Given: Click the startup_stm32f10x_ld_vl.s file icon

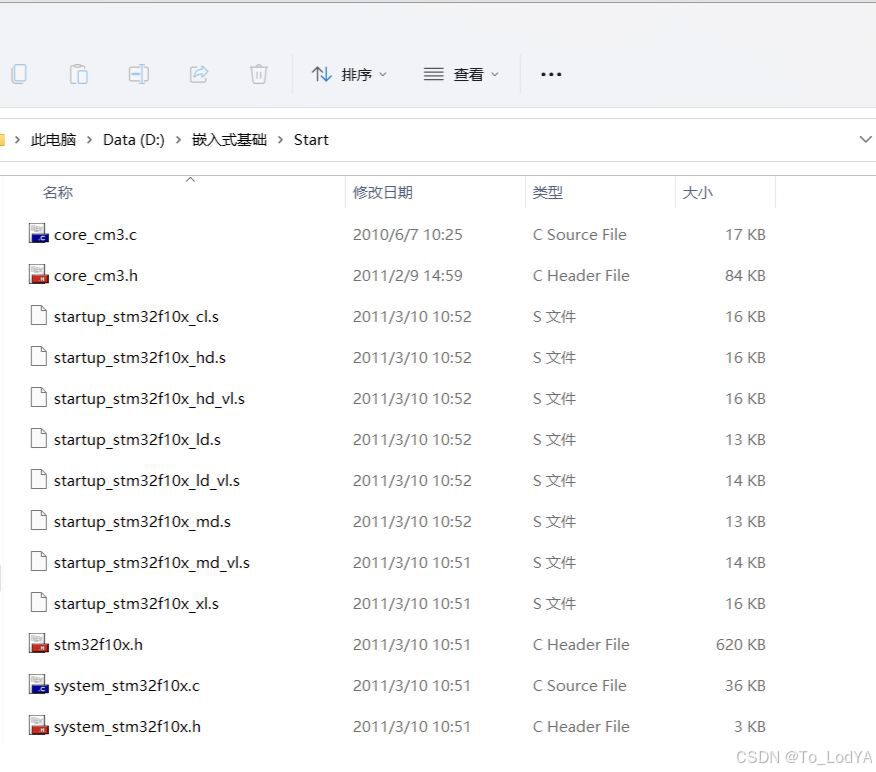Looking at the screenshot, I should pos(39,480).
